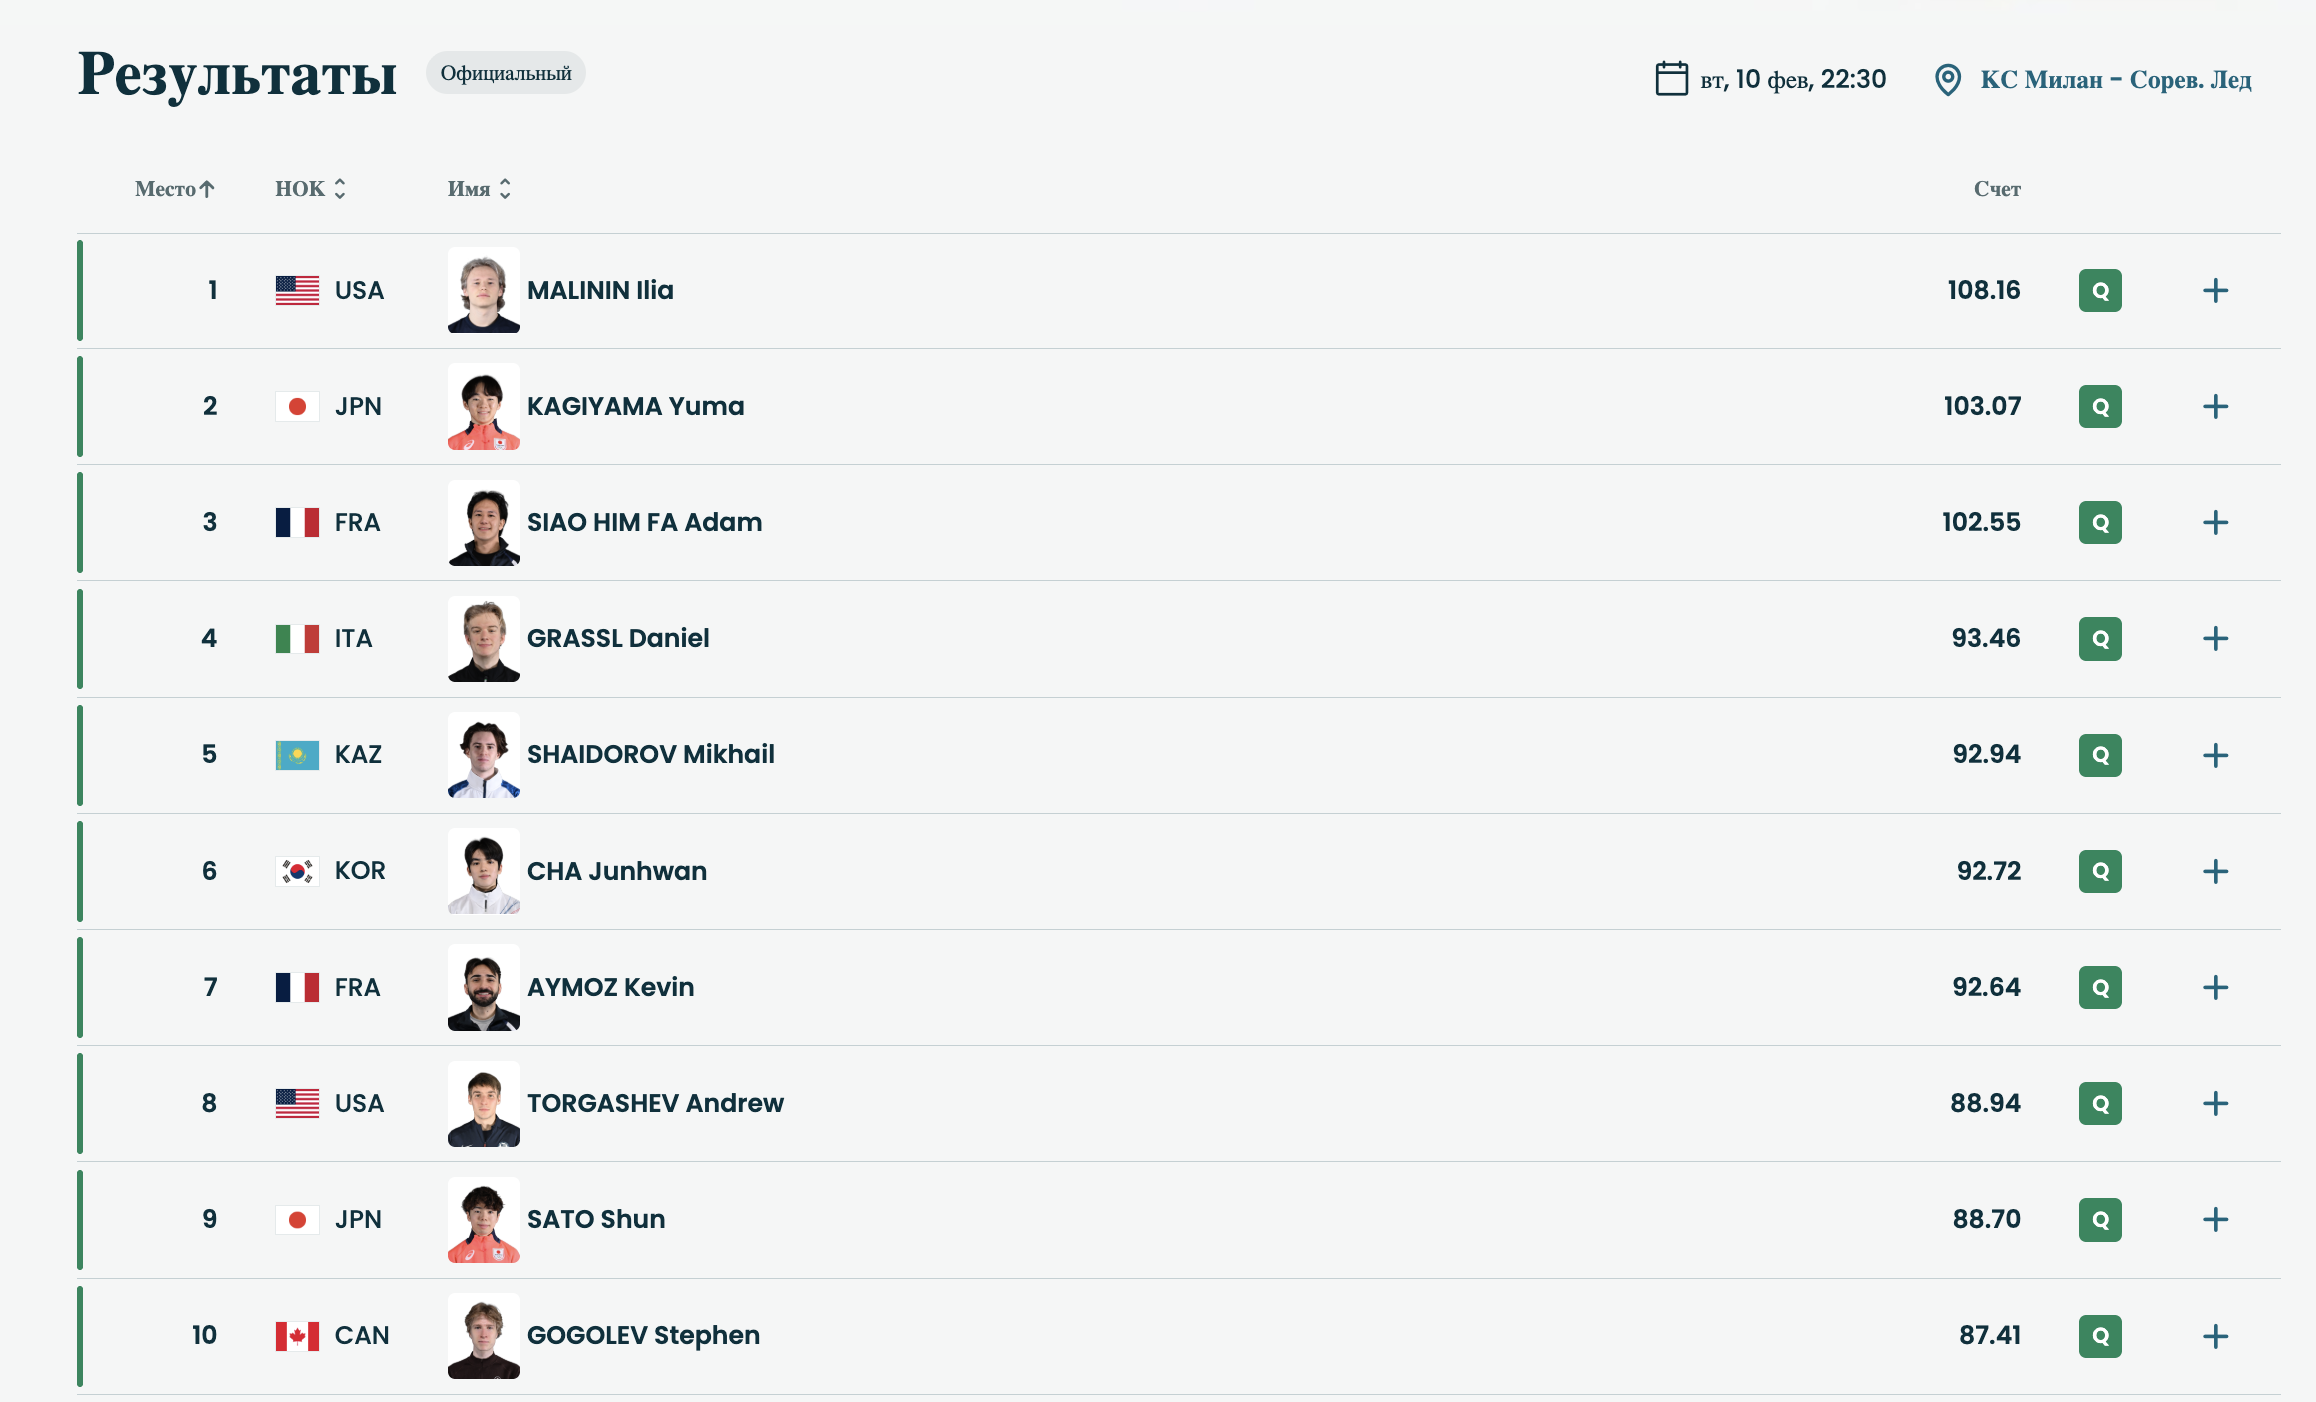The width and height of the screenshot is (2316, 1402).
Task: Click the USA flag next to MALININ Ilia
Action: 297,291
